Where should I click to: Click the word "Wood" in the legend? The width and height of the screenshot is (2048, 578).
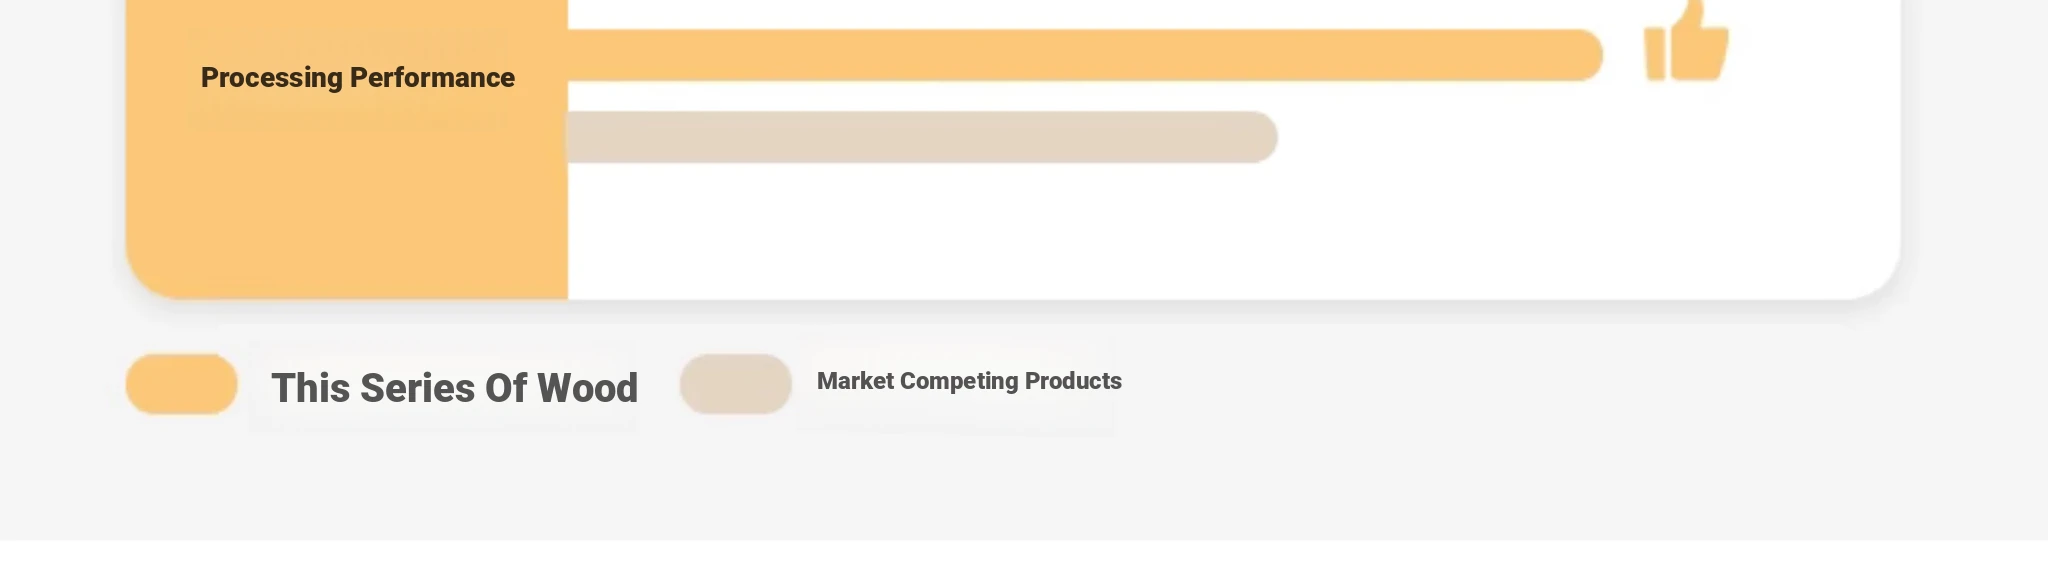pos(587,388)
